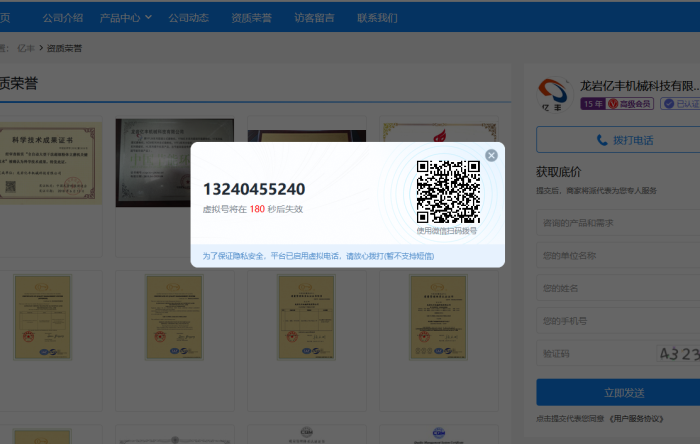700x444 pixels.
Task: Open the 用户服务协议 link
Action: pyautogui.click(x=638, y=417)
